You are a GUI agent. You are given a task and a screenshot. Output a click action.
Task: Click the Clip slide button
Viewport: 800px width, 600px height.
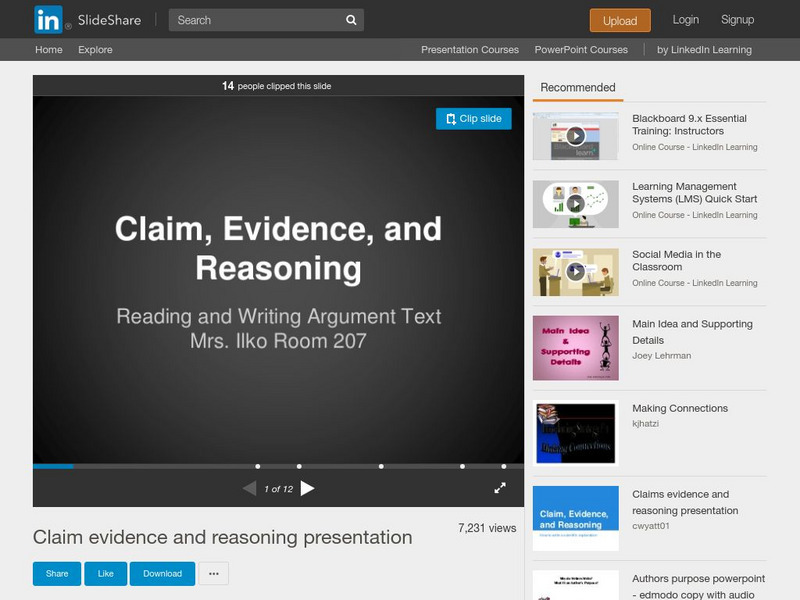coord(474,118)
